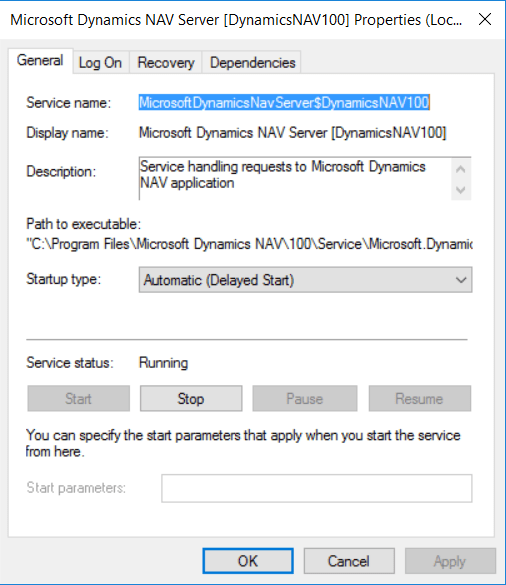Cancel the properties dialog

(x=349, y=561)
